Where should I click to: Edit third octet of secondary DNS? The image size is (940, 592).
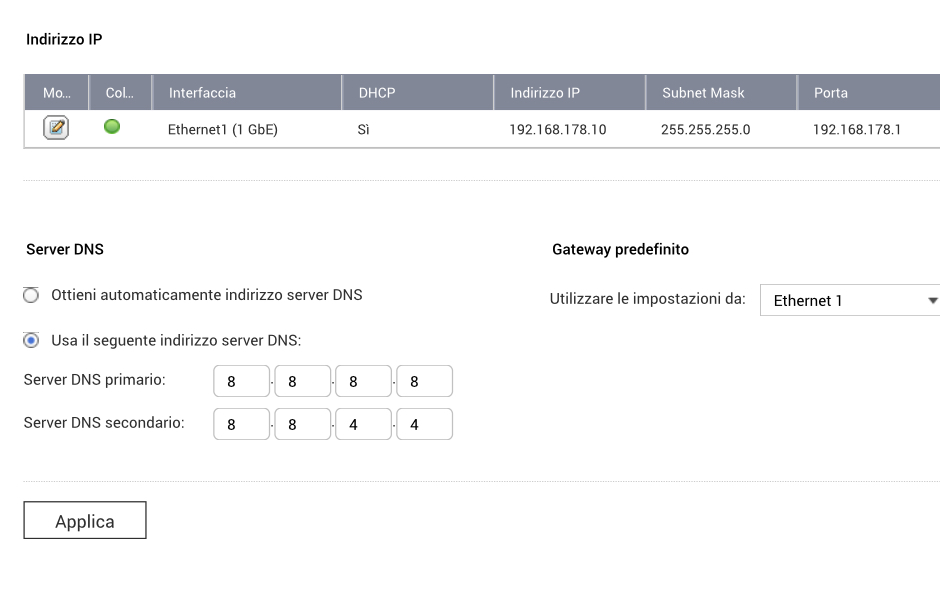pos(363,424)
